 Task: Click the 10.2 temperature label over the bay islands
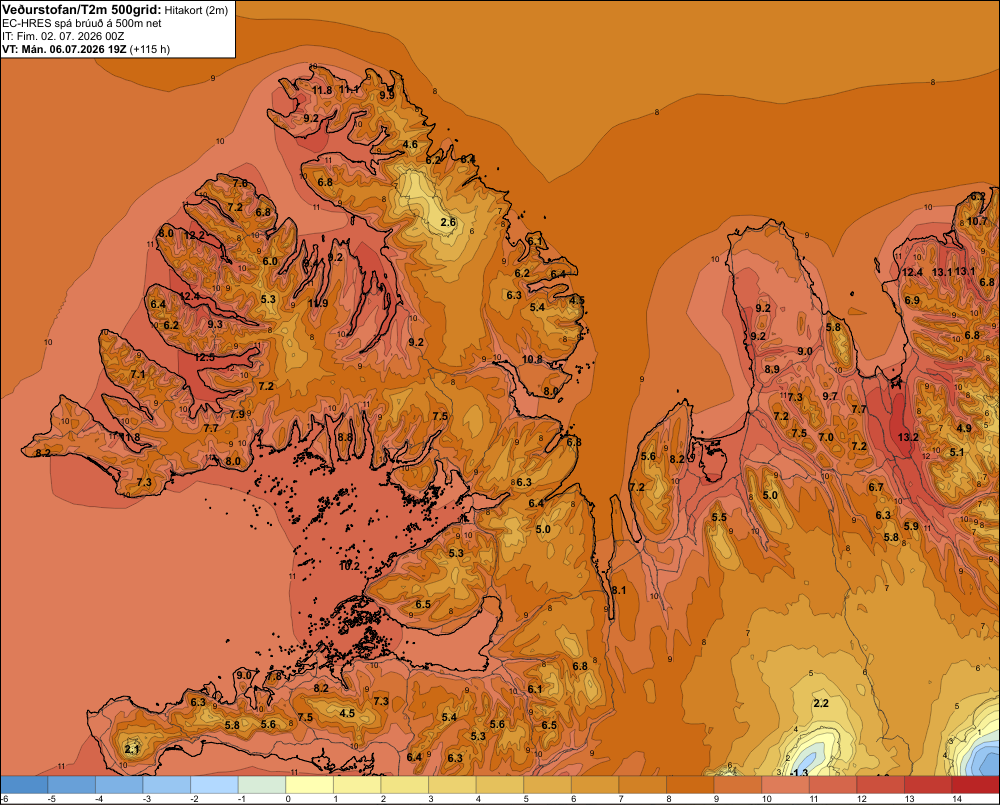(x=349, y=566)
